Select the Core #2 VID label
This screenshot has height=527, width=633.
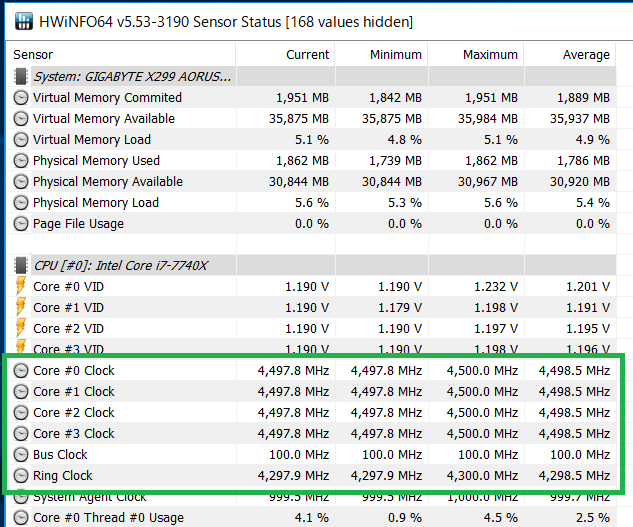click(68, 328)
